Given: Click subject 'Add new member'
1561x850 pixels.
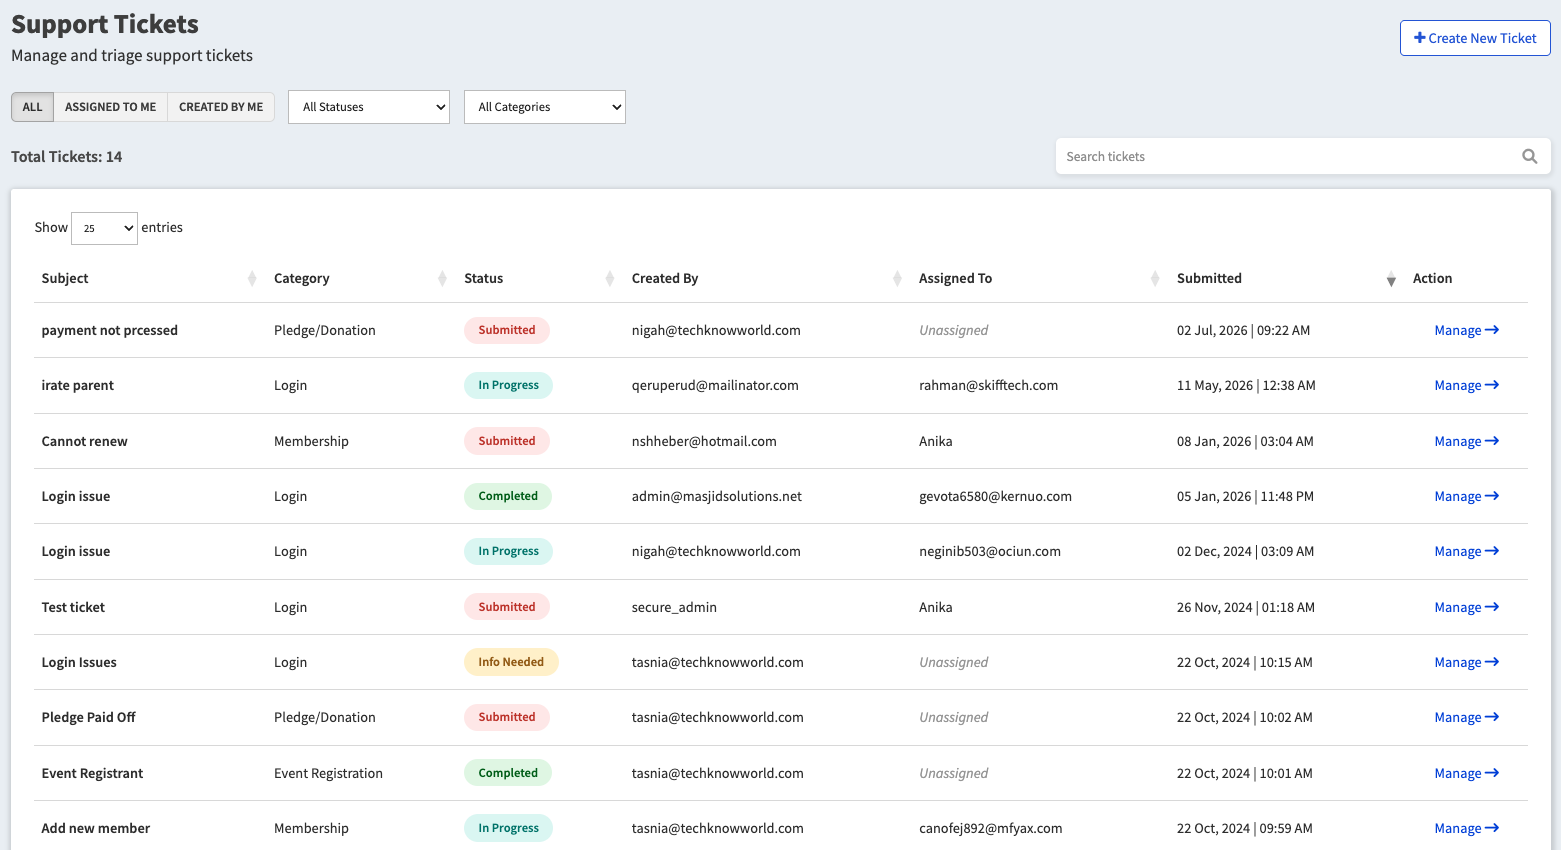Looking at the screenshot, I should point(96,828).
